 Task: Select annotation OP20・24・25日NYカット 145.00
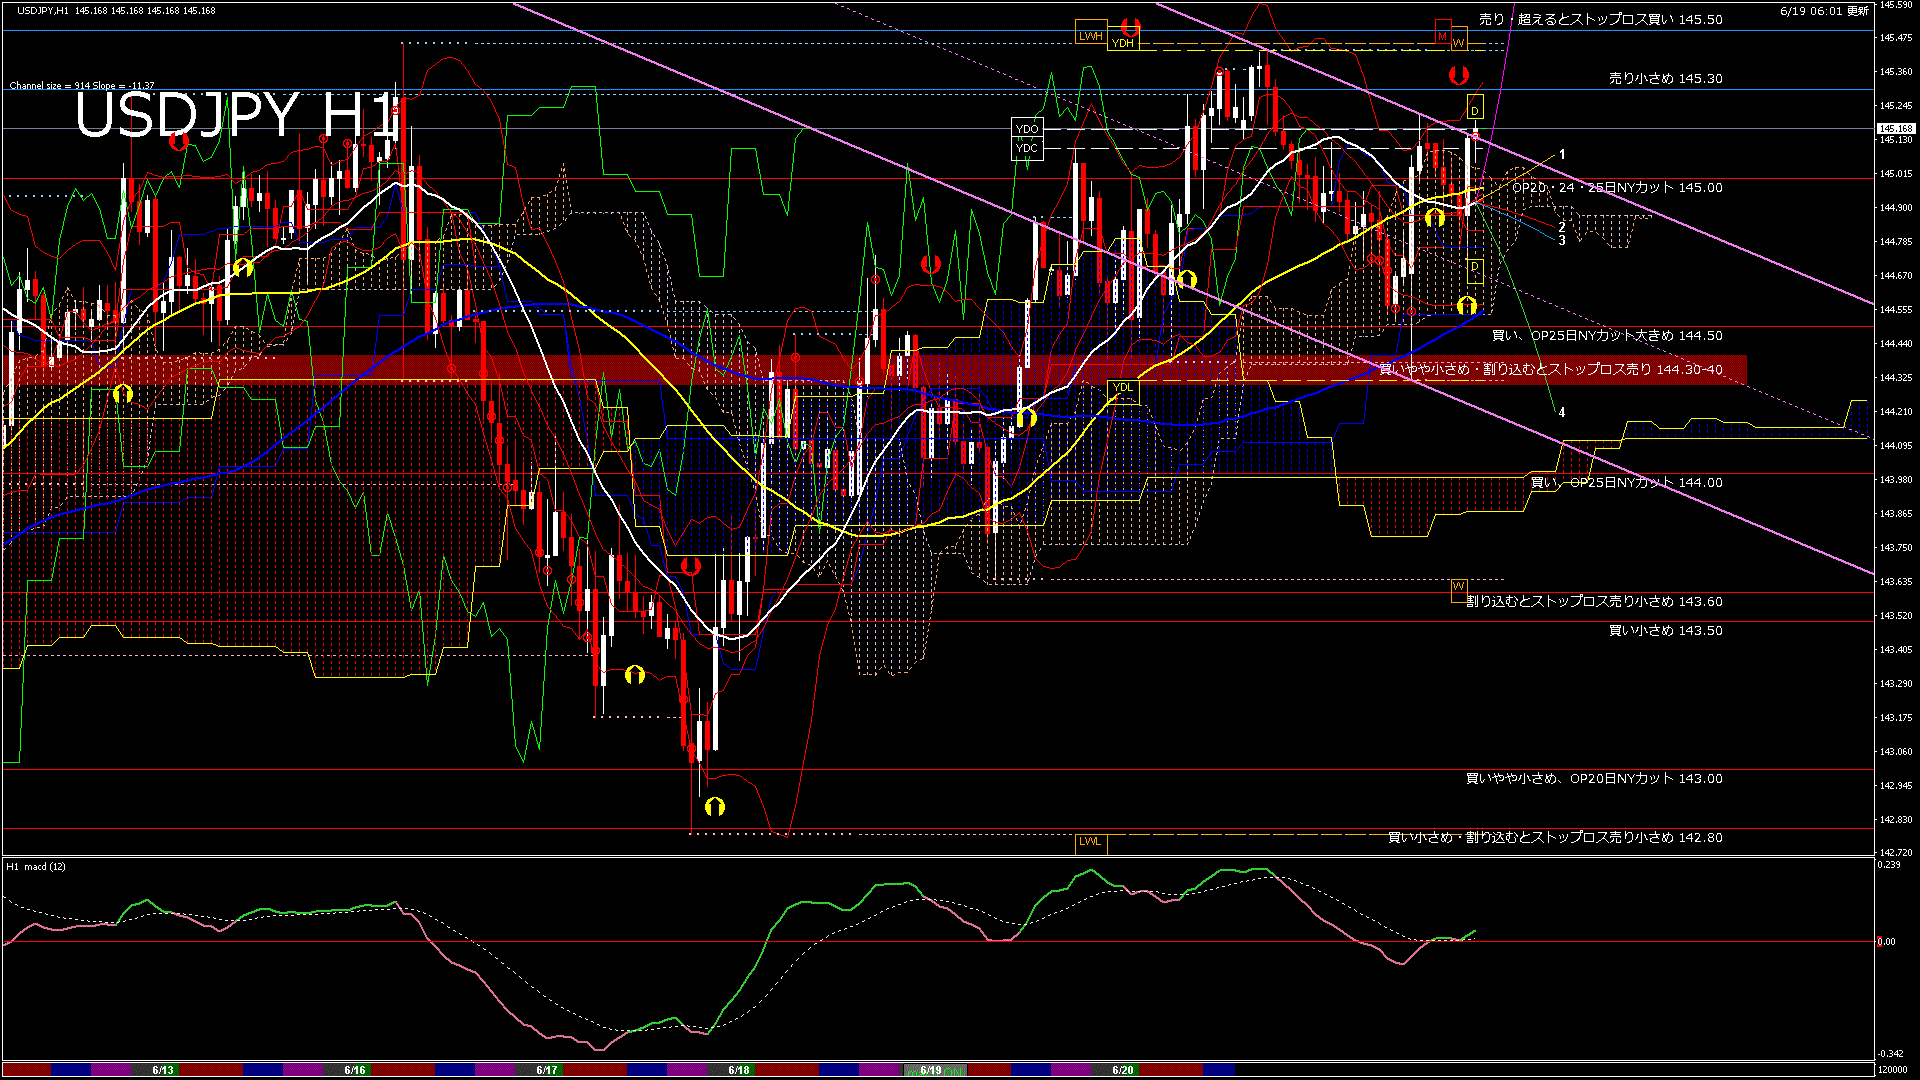[x=1617, y=187]
